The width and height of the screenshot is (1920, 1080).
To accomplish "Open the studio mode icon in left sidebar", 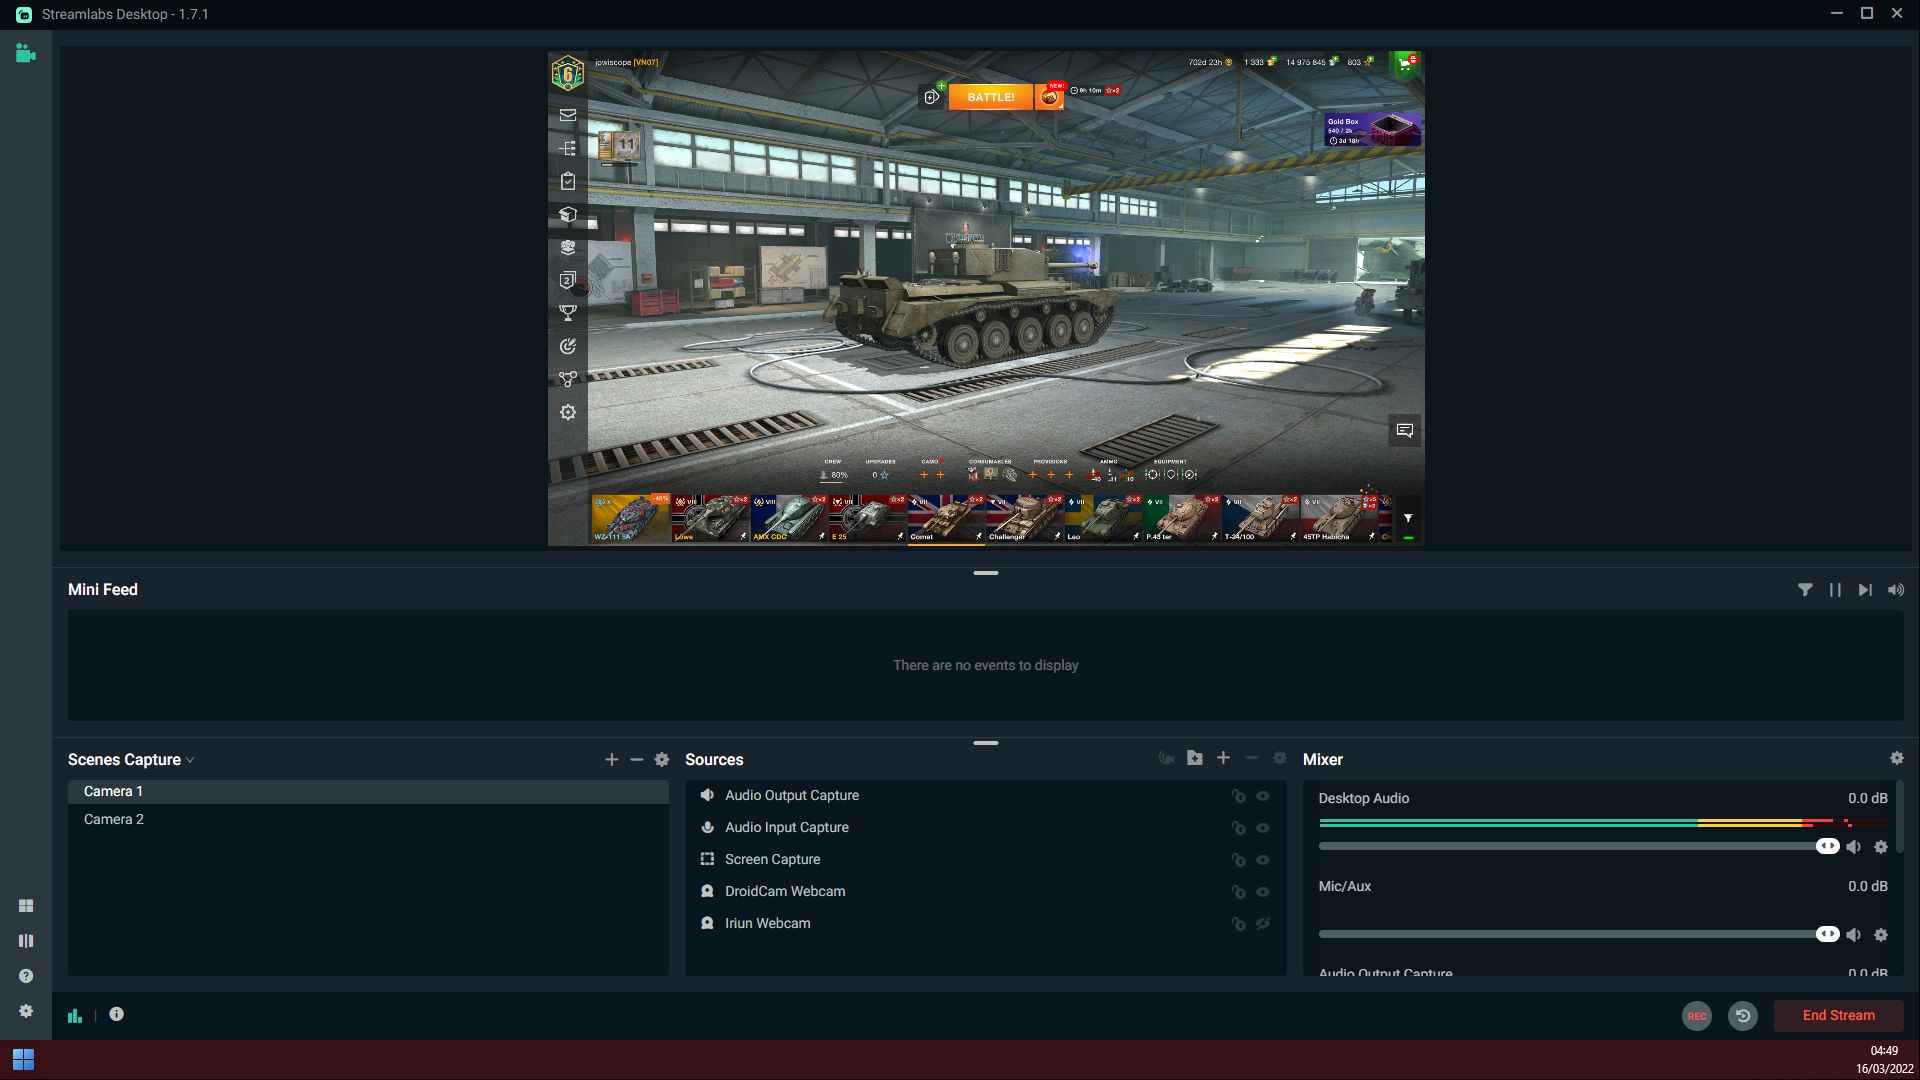I will pyautogui.click(x=26, y=941).
